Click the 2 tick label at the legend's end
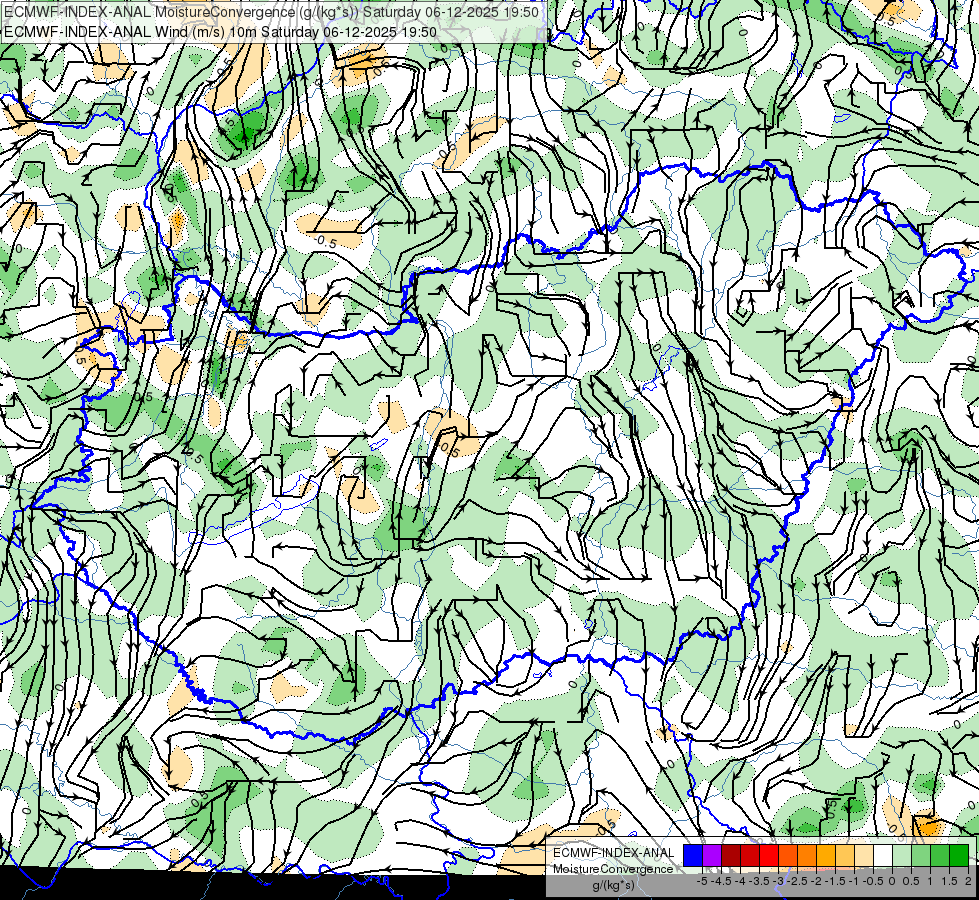 click(968, 881)
